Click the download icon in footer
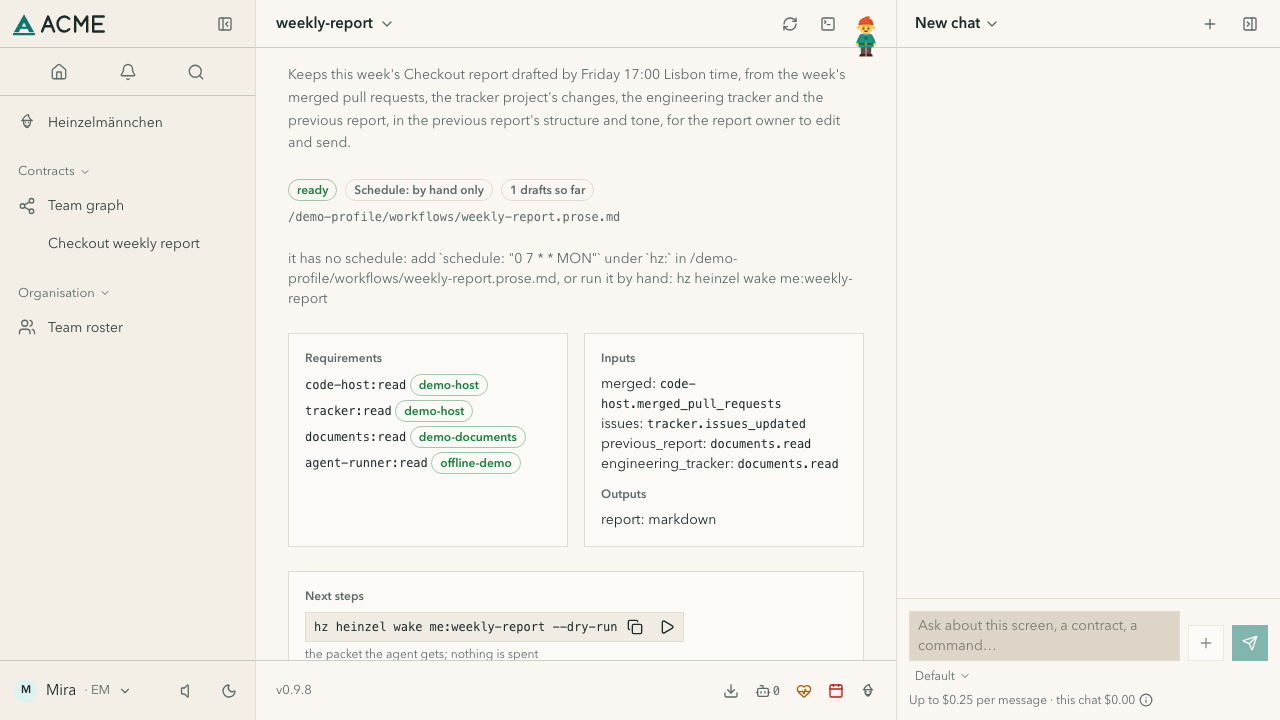1280x720 pixels. (731, 691)
